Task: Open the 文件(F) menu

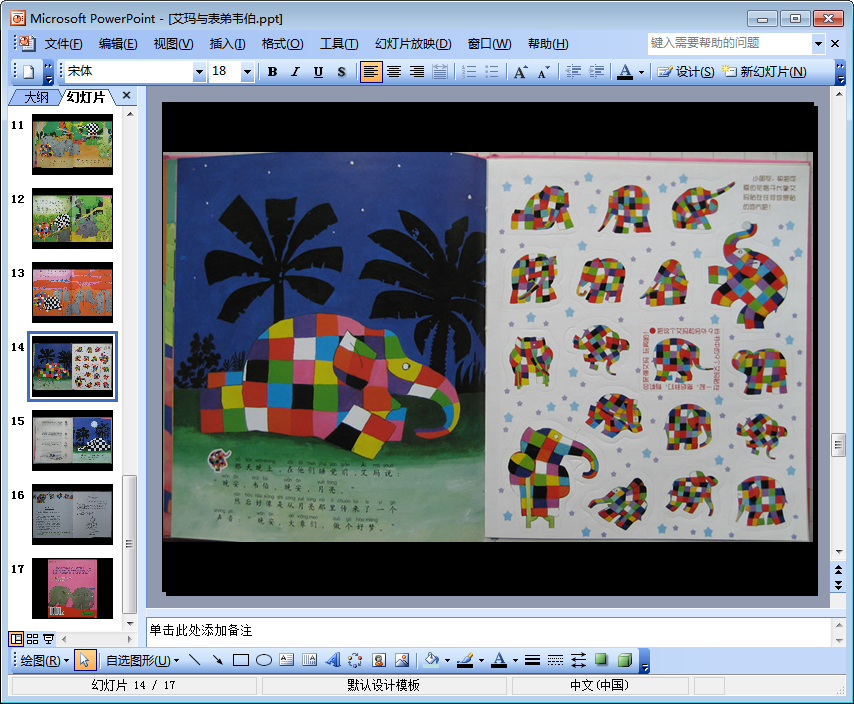Action: click(x=63, y=44)
